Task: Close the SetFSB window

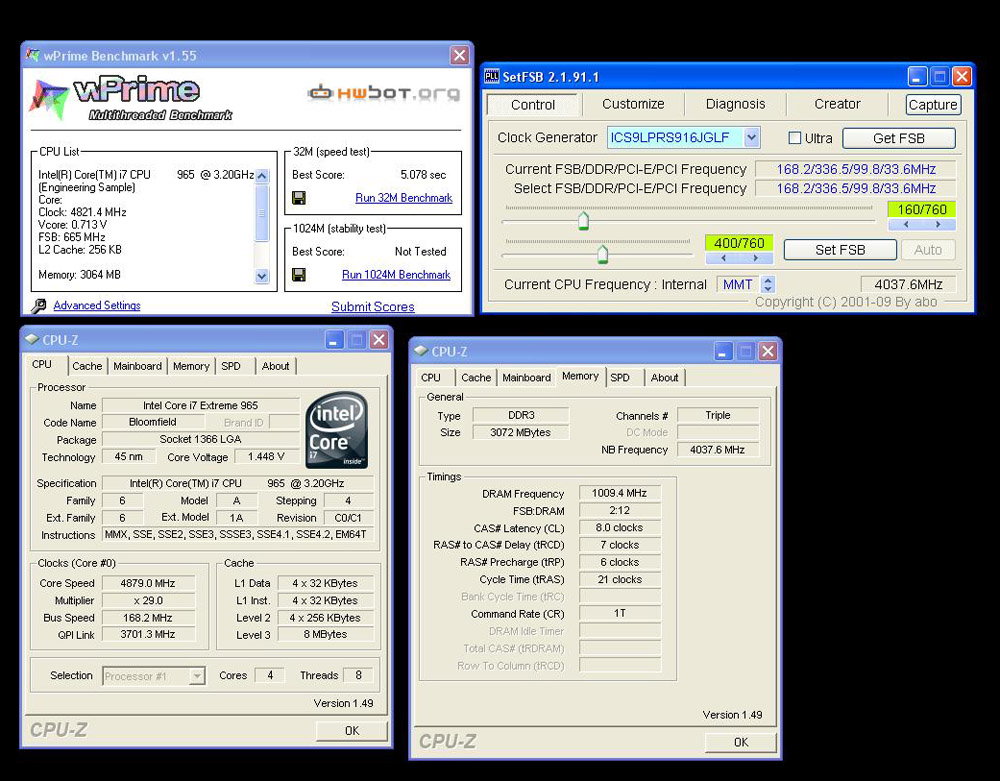Action: tap(962, 77)
